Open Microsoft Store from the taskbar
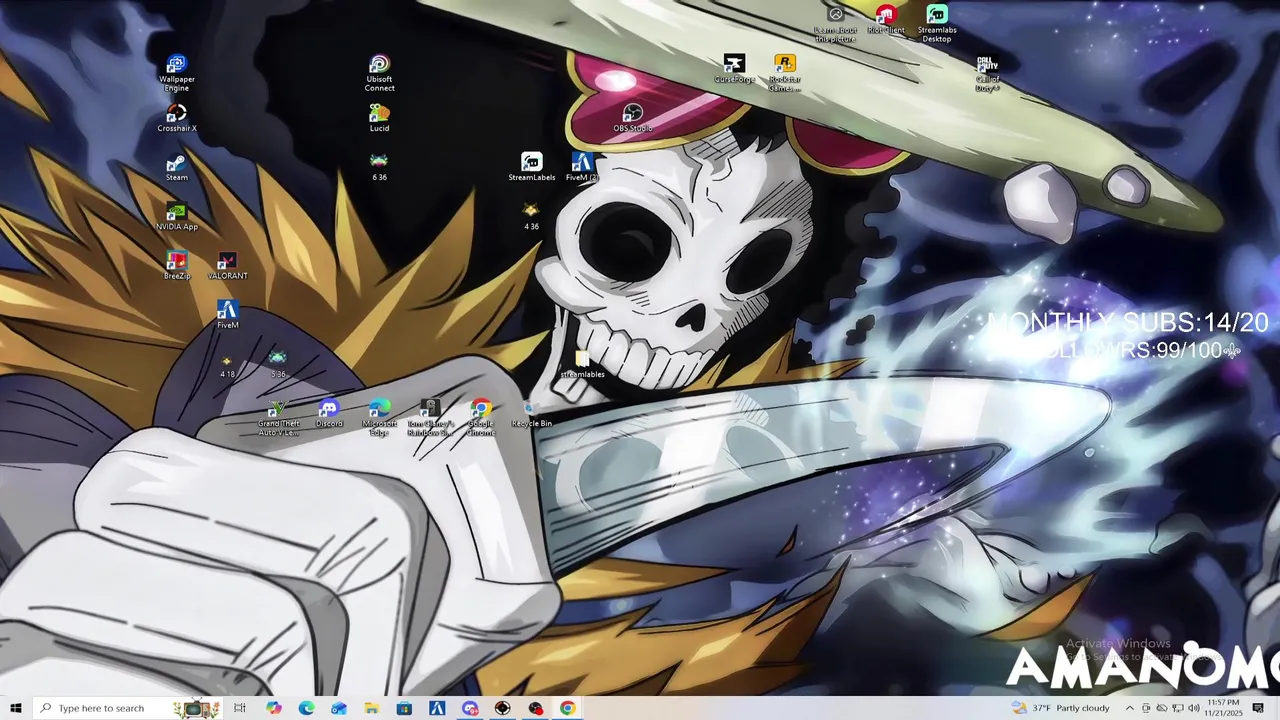 point(404,708)
